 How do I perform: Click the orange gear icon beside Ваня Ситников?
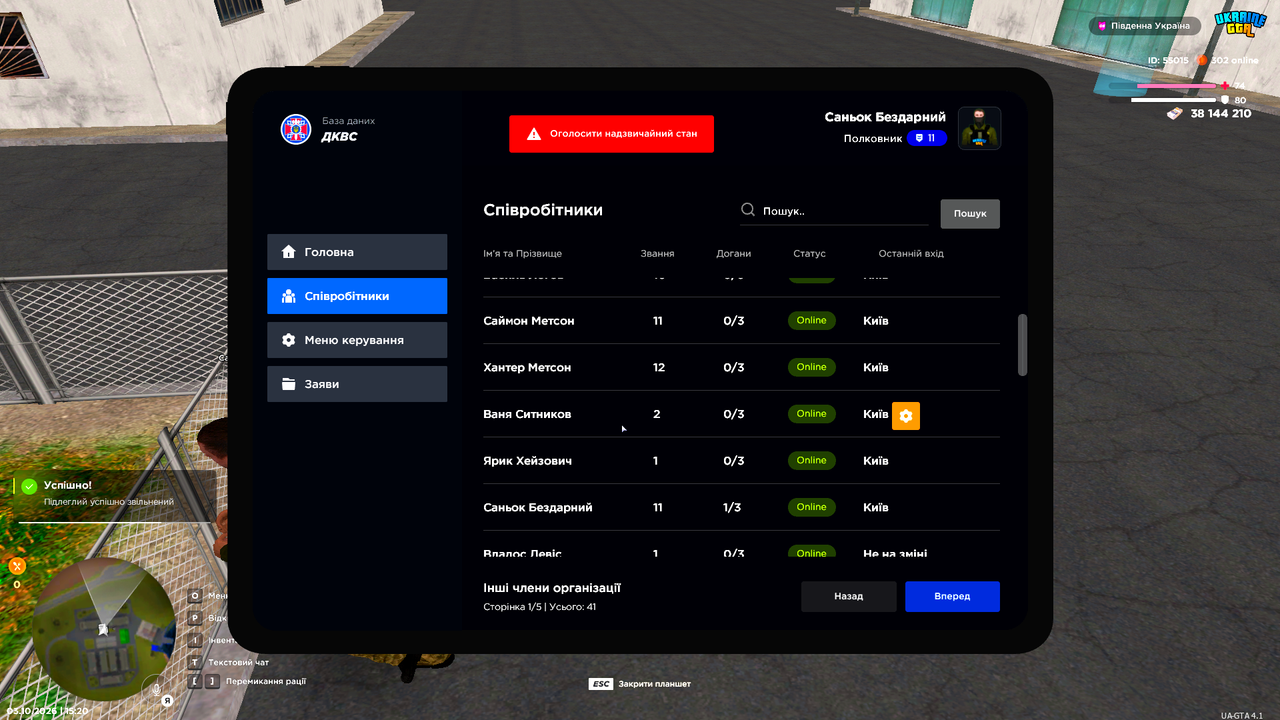coord(906,415)
